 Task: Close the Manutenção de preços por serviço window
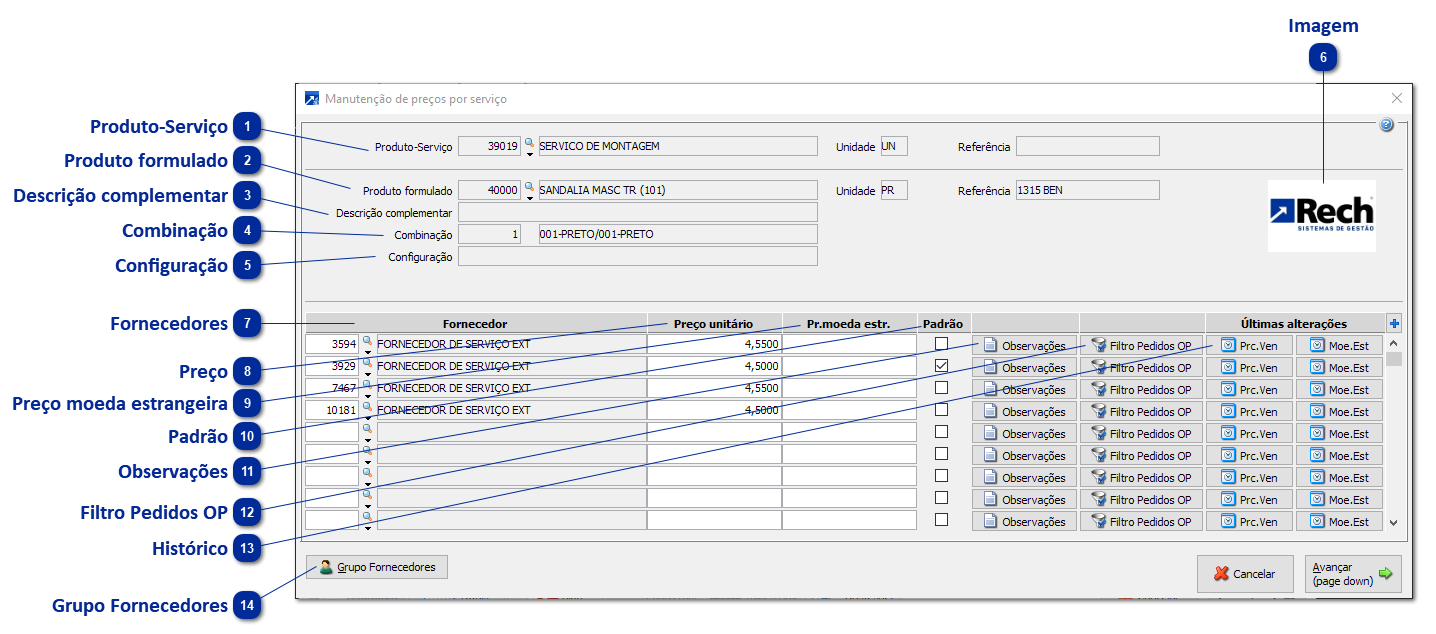click(x=1397, y=98)
